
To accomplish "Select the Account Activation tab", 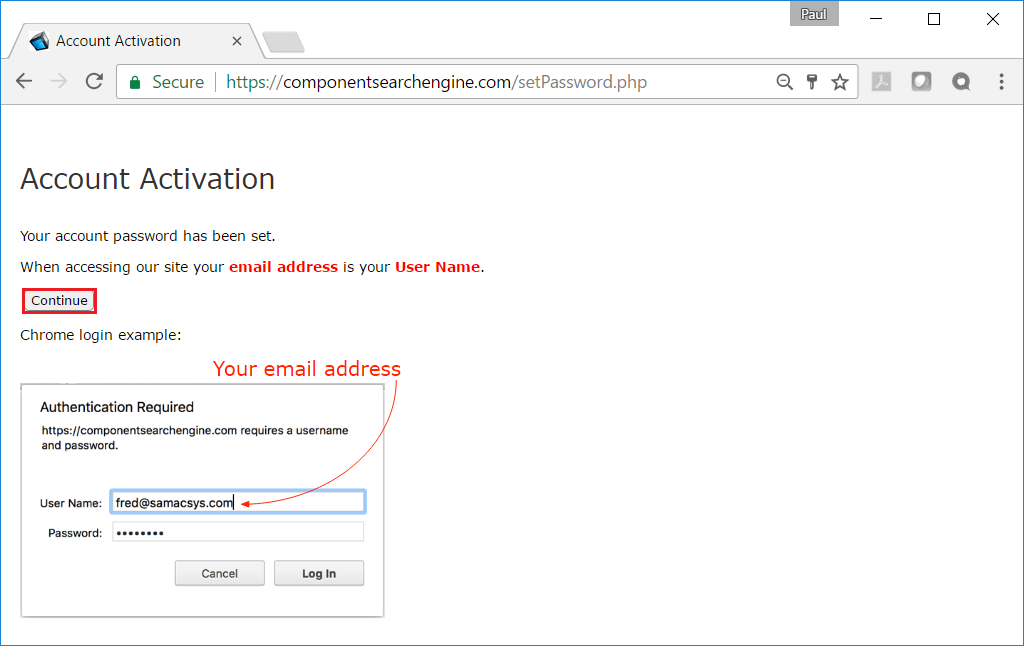I will coord(118,41).
